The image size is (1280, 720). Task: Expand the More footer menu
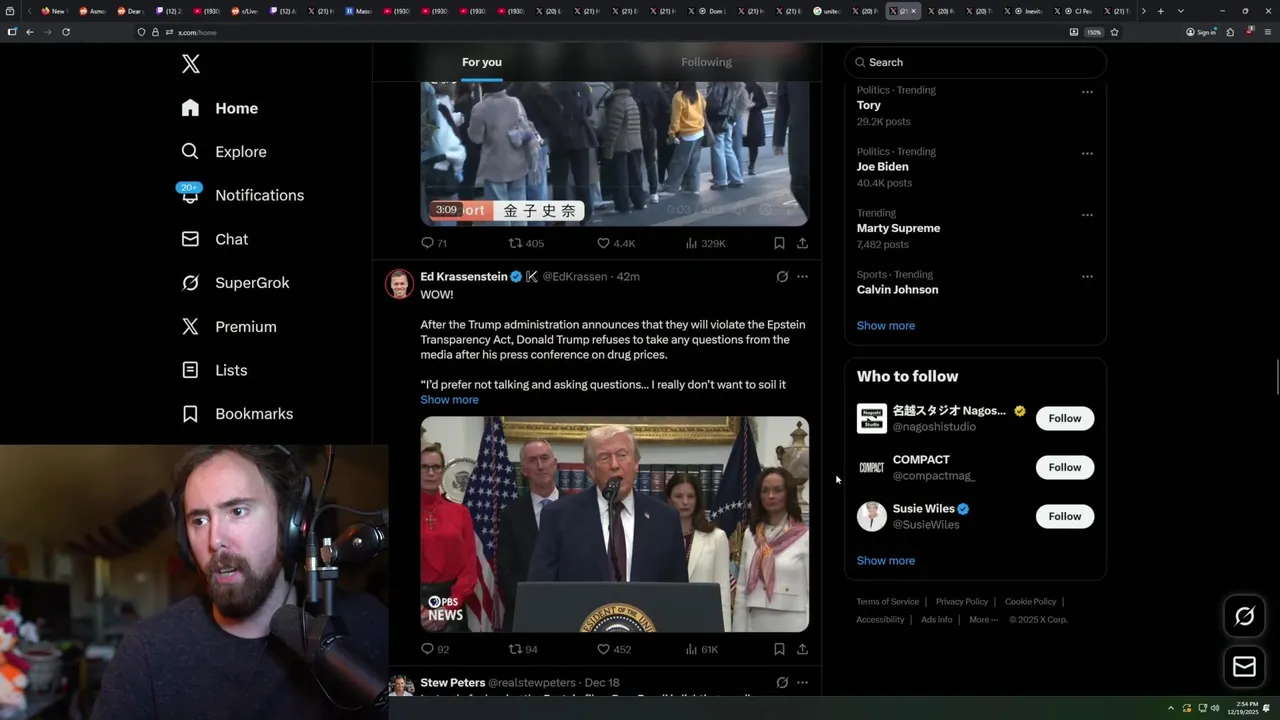point(982,620)
